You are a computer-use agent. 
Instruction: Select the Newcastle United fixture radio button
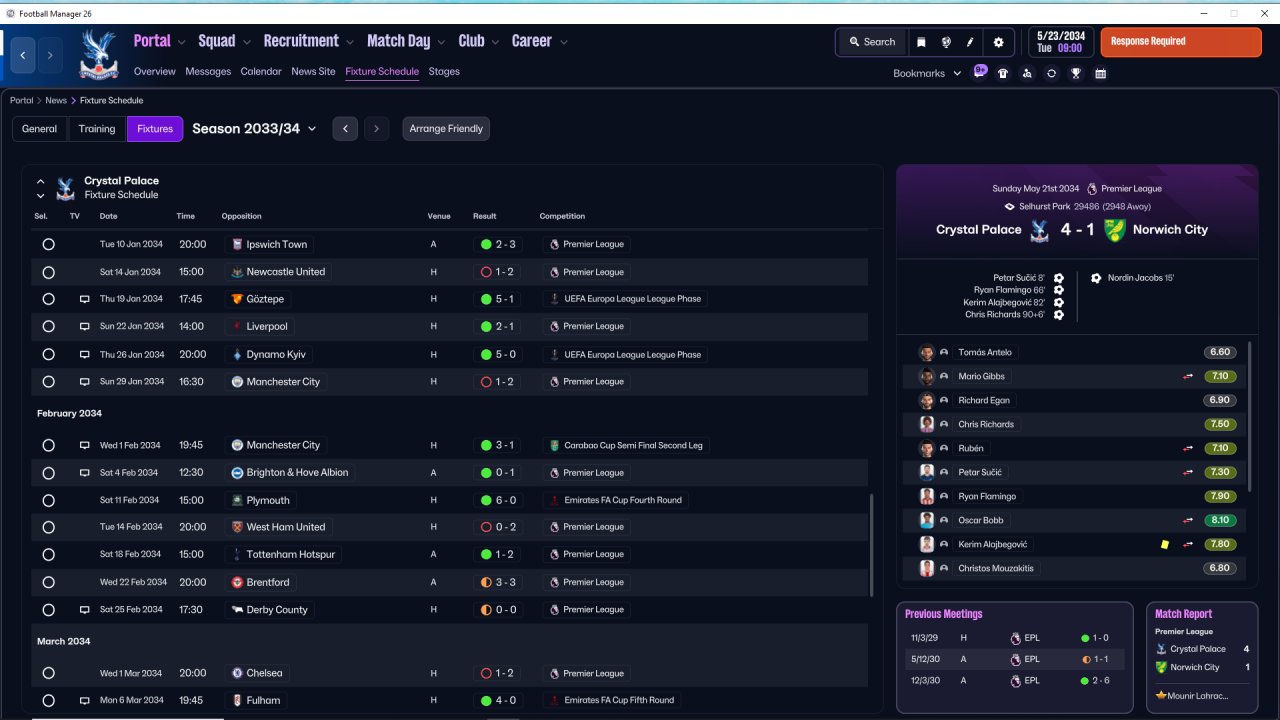48,272
